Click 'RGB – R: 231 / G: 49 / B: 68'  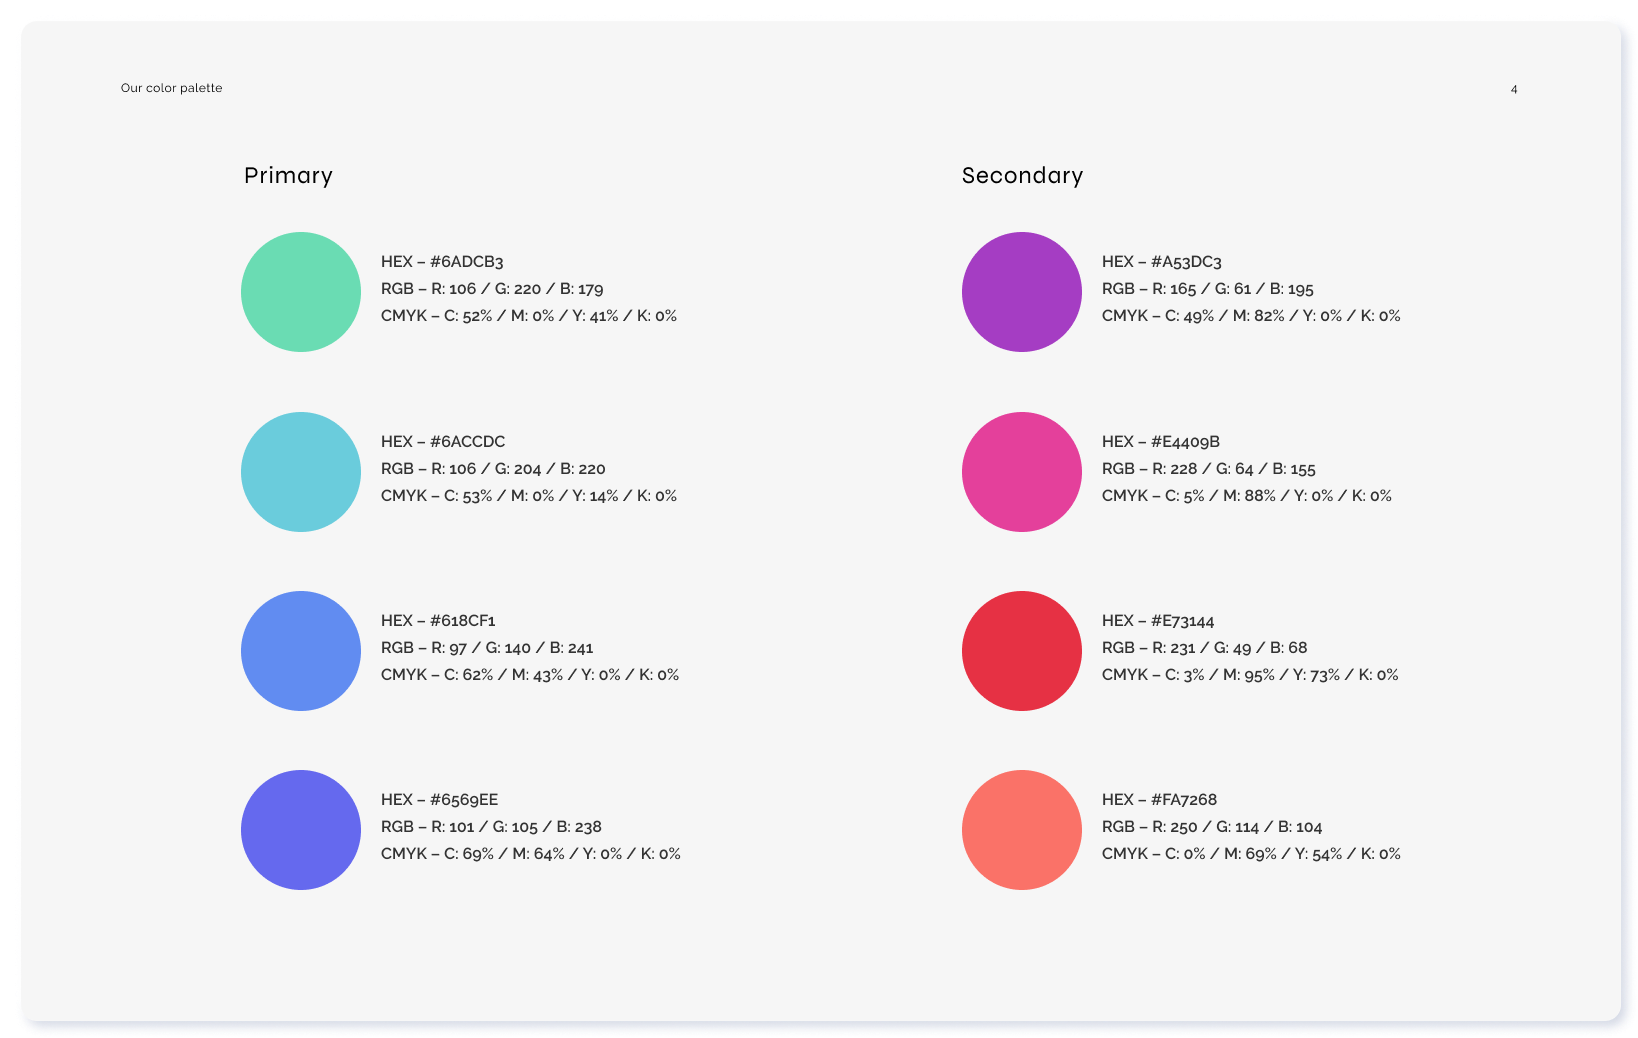(1205, 648)
